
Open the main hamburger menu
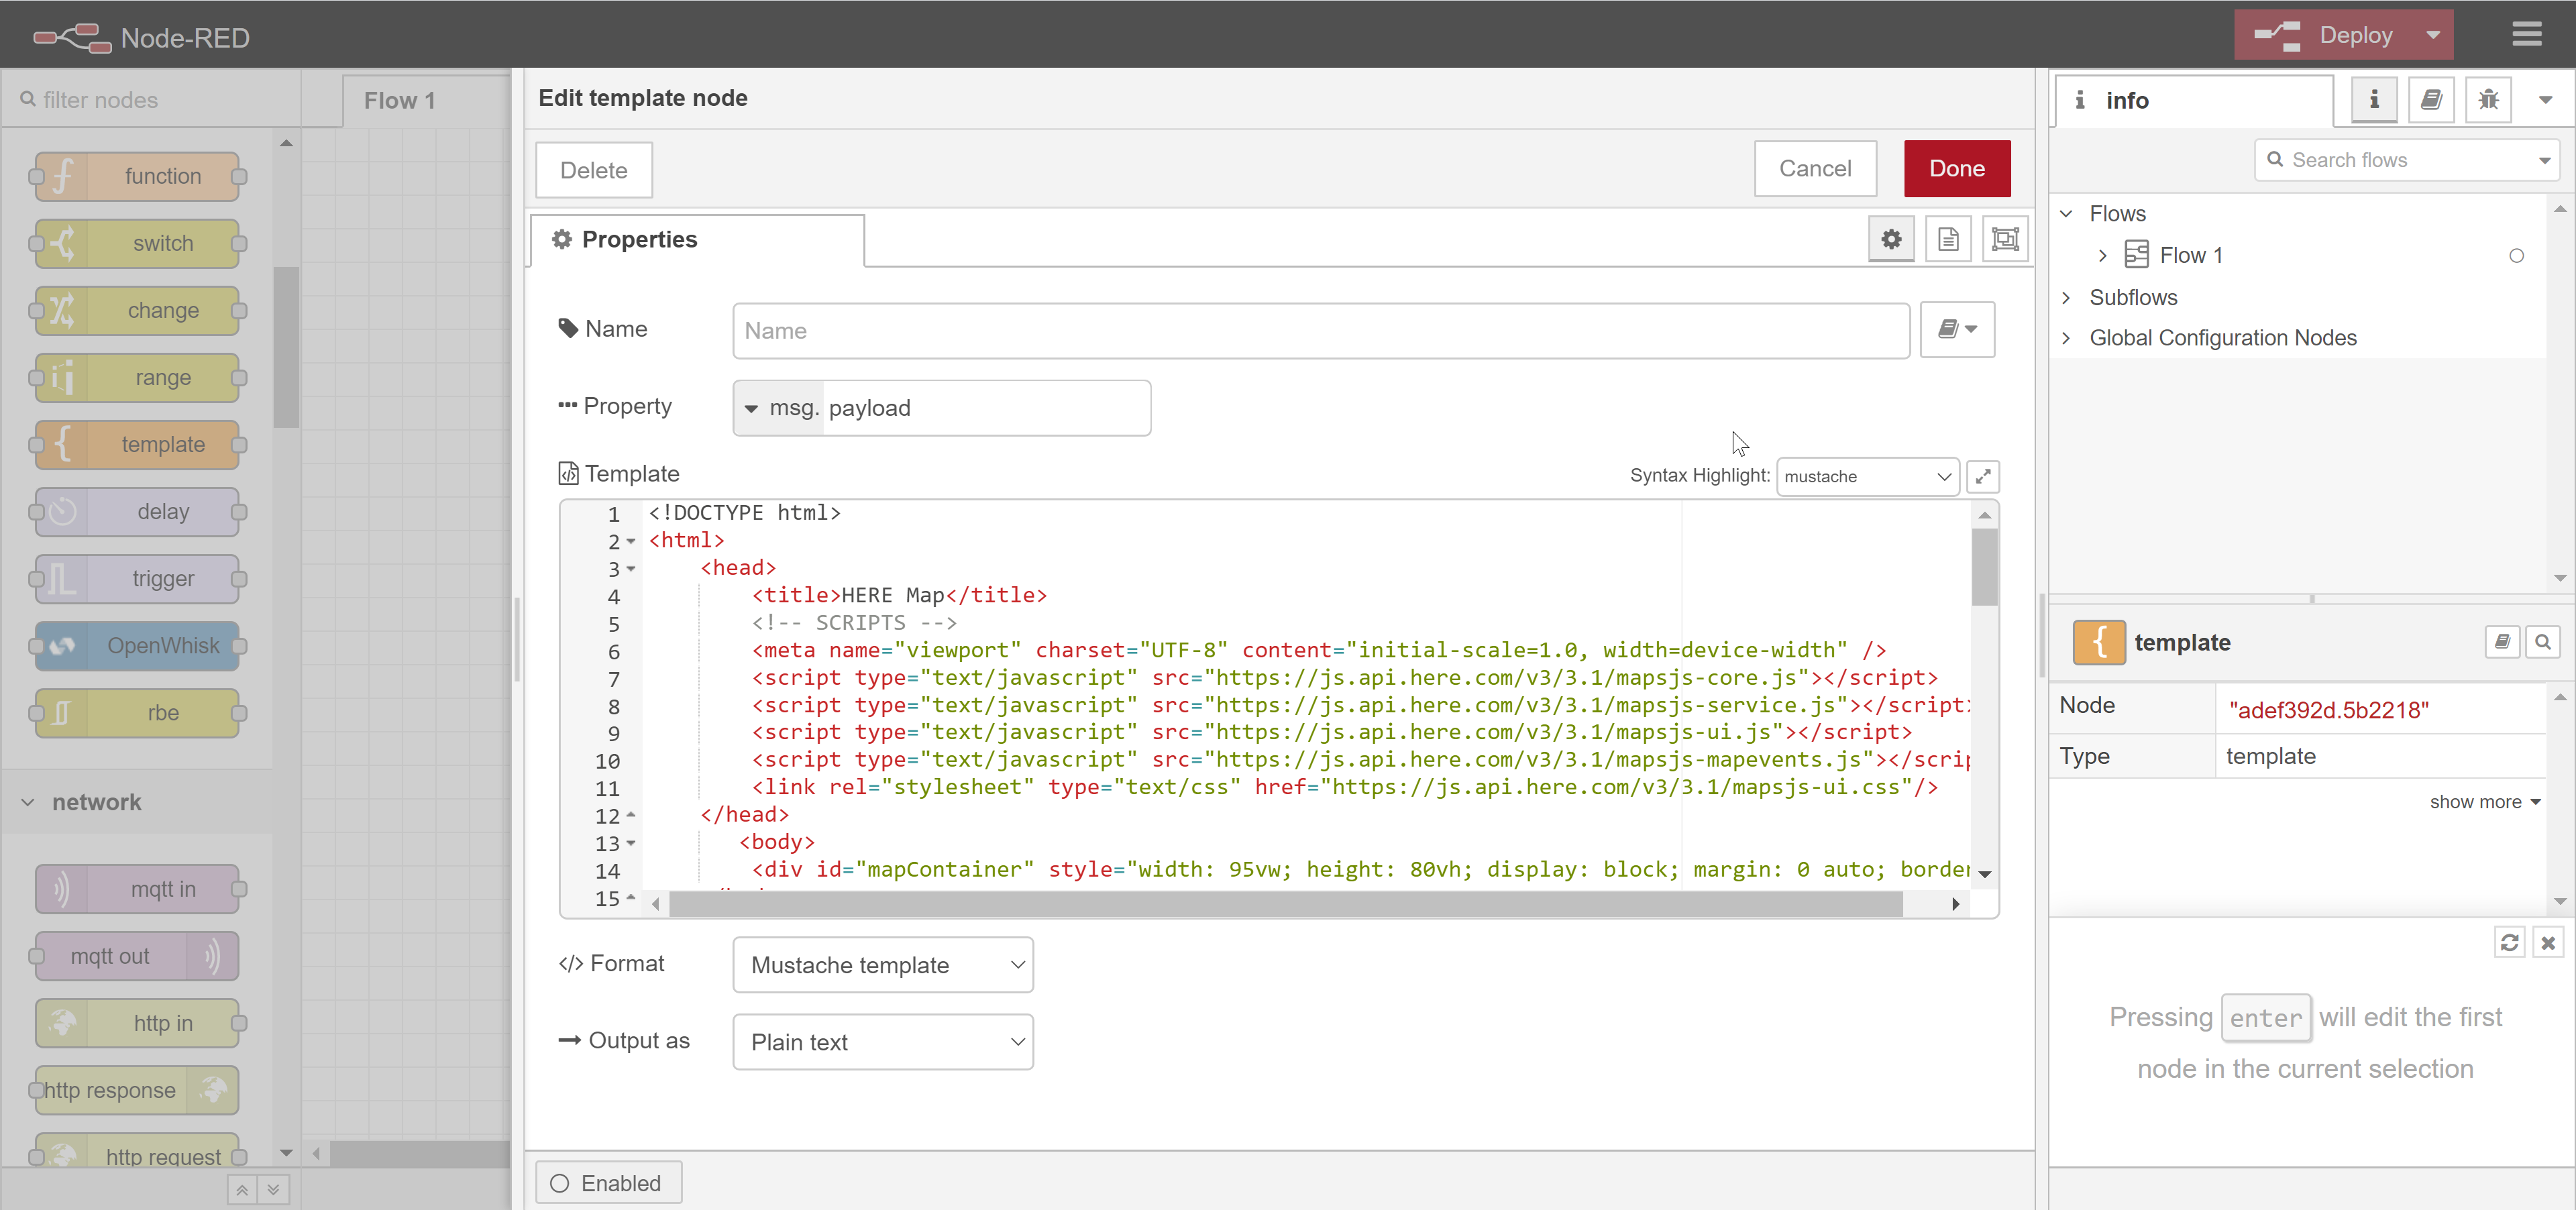2526,34
